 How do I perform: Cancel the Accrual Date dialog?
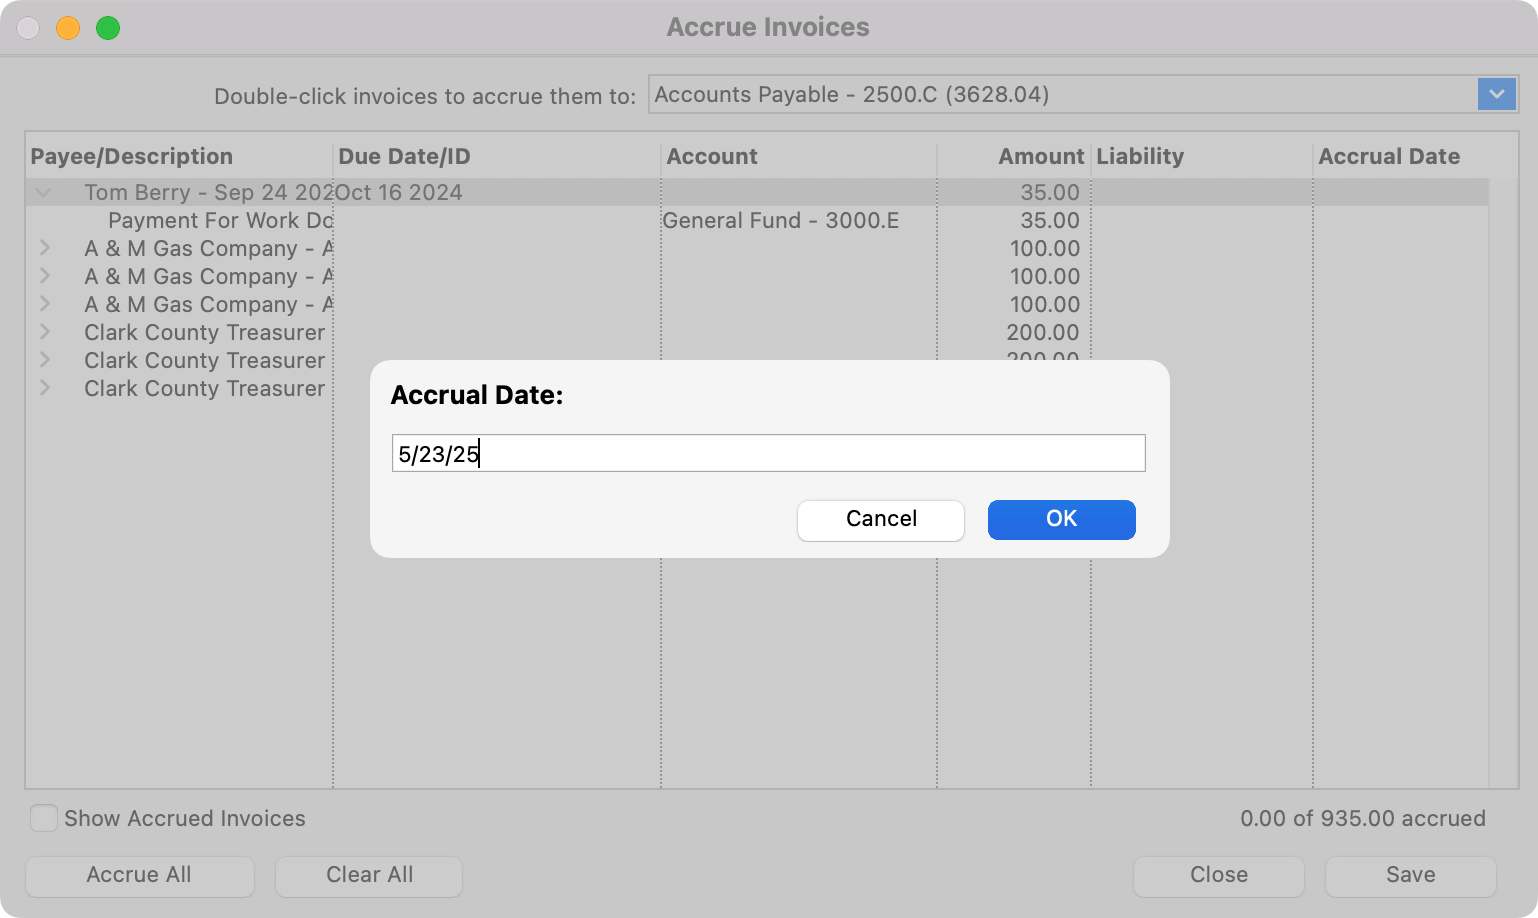tap(880, 519)
